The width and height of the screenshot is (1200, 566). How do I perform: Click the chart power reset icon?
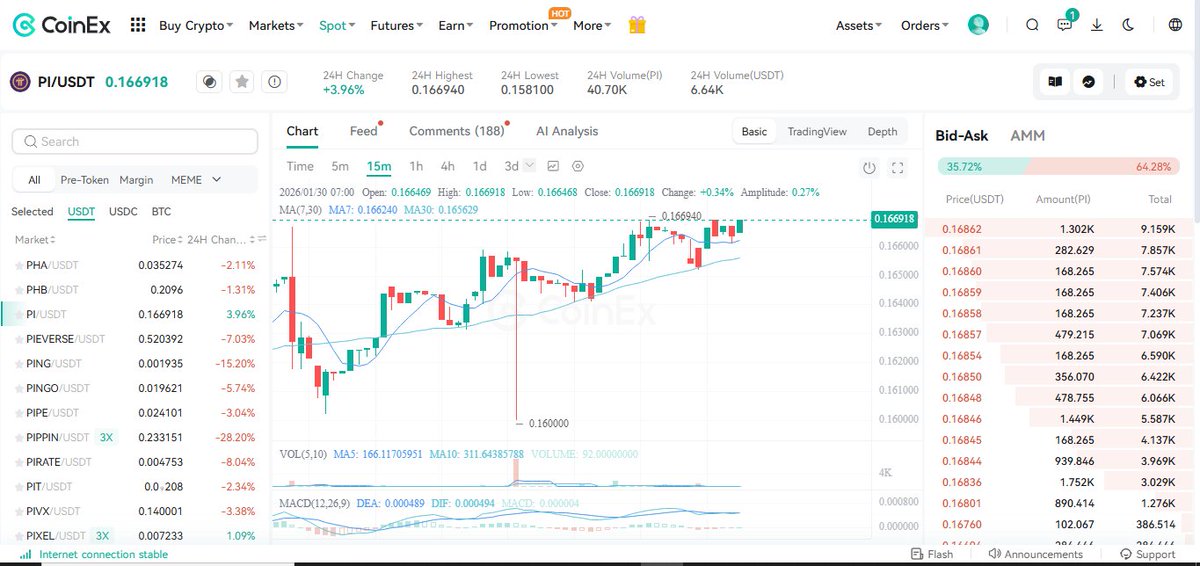(869, 168)
